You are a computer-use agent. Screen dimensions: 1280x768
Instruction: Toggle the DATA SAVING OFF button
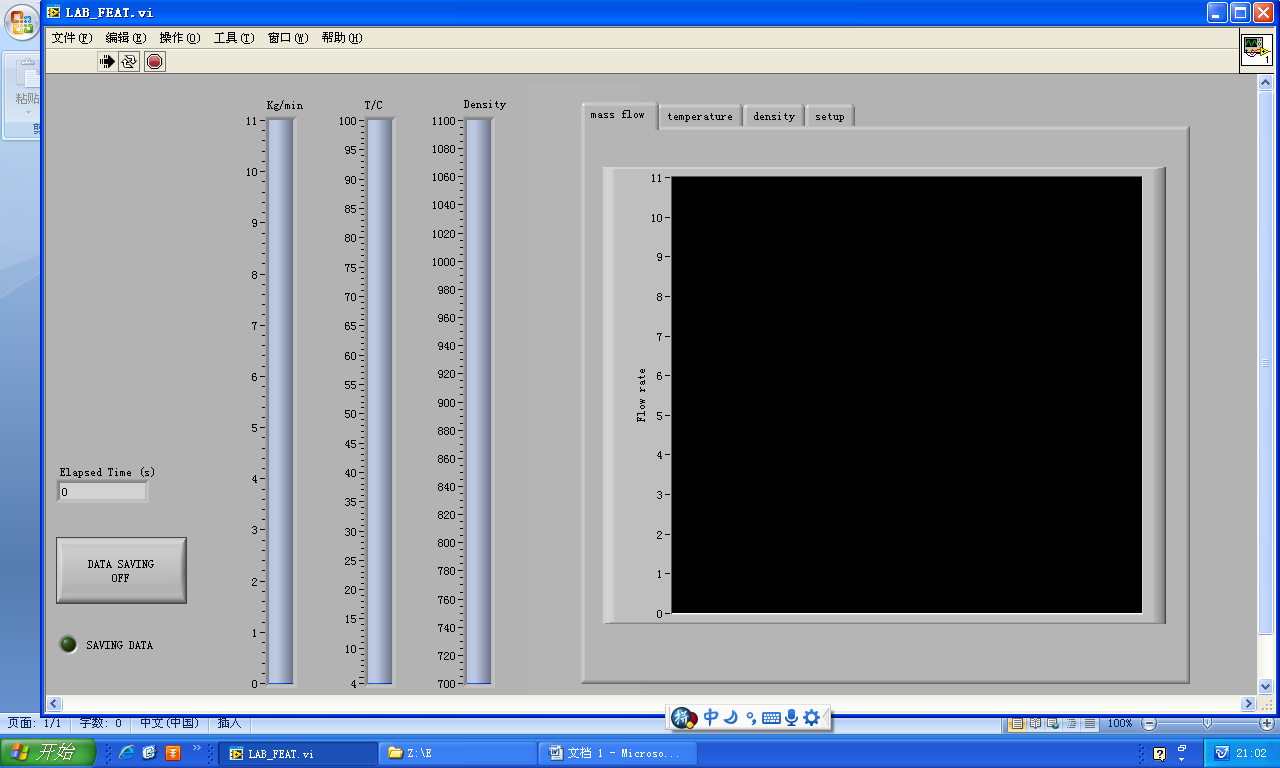click(x=121, y=571)
